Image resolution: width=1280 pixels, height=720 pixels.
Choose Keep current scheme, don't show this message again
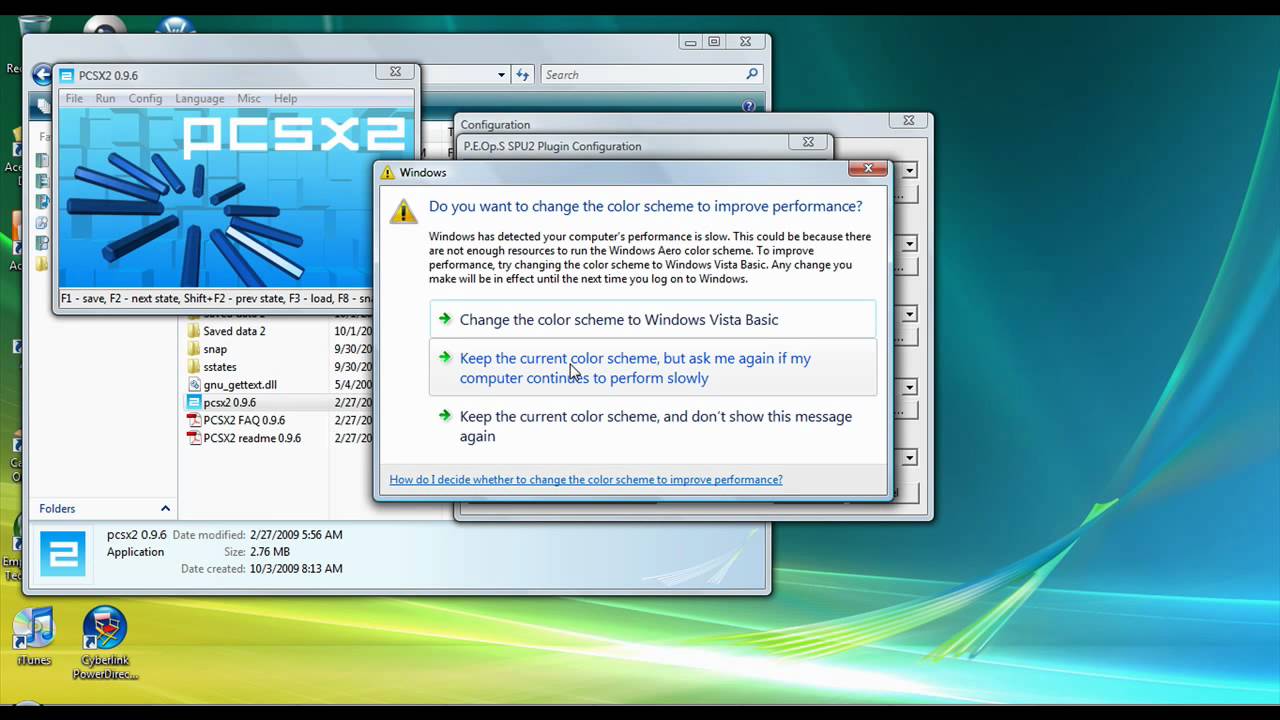point(653,426)
